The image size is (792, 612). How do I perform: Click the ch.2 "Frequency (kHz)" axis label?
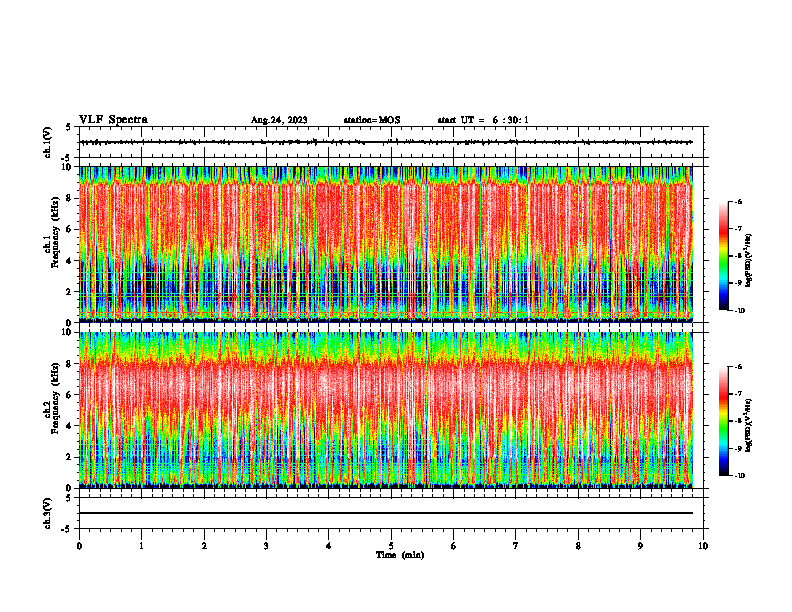click(55, 398)
